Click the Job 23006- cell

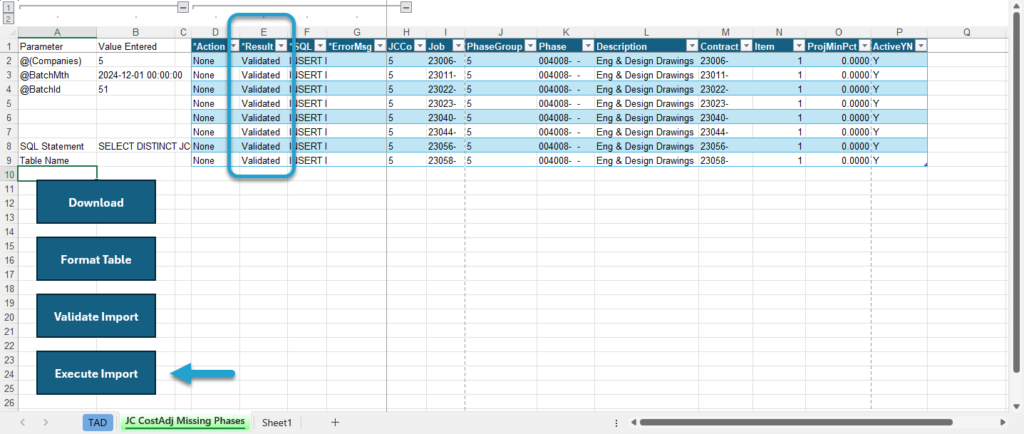pyautogui.click(x=445, y=61)
